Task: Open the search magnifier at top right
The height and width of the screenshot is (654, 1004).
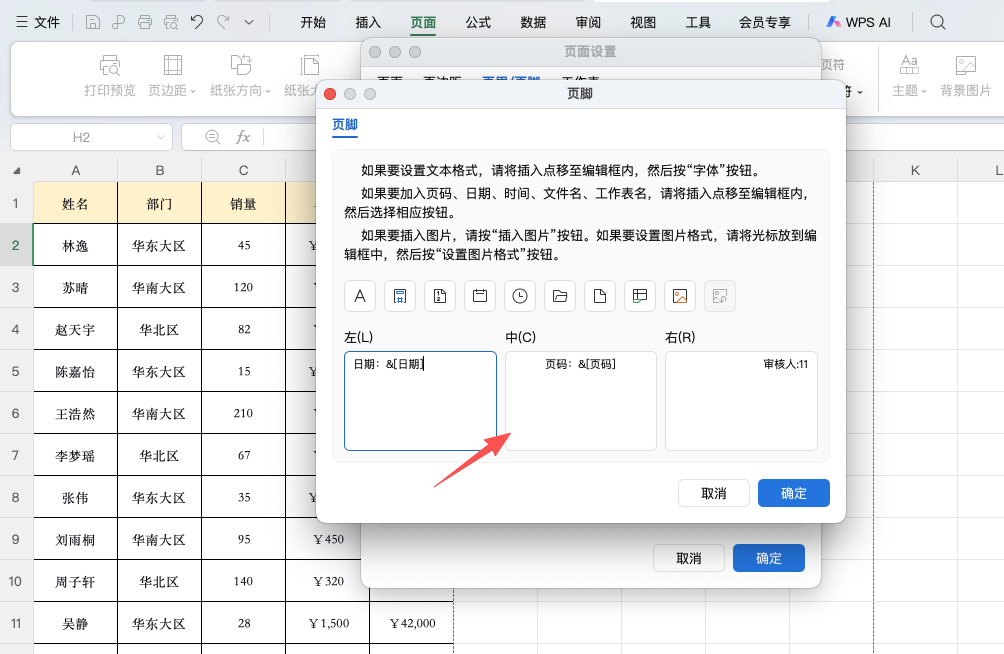Action: [x=938, y=22]
